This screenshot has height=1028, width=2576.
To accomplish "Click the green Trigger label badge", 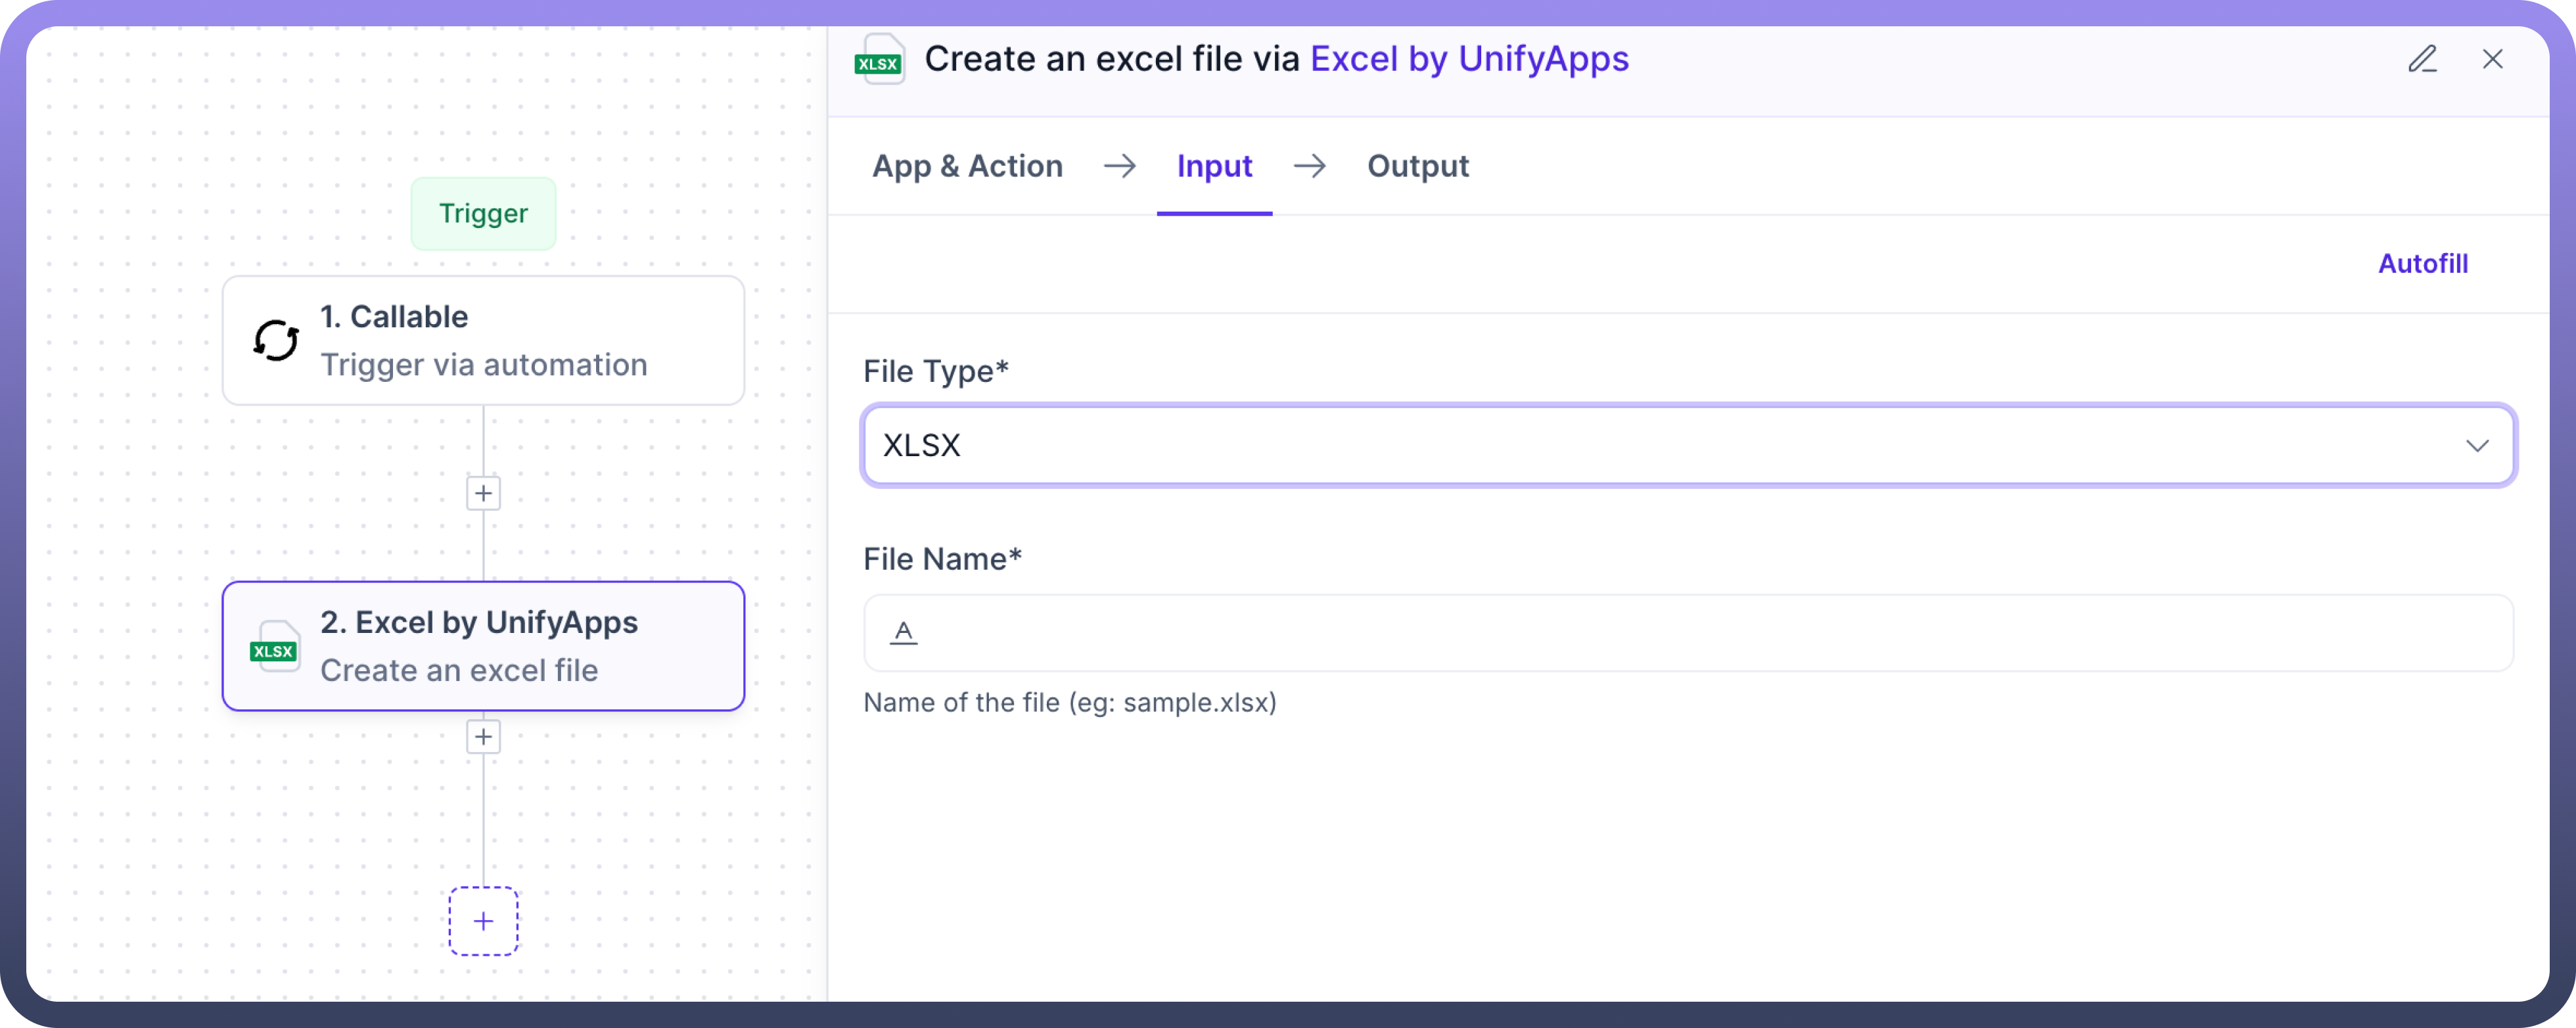I will click(483, 213).
